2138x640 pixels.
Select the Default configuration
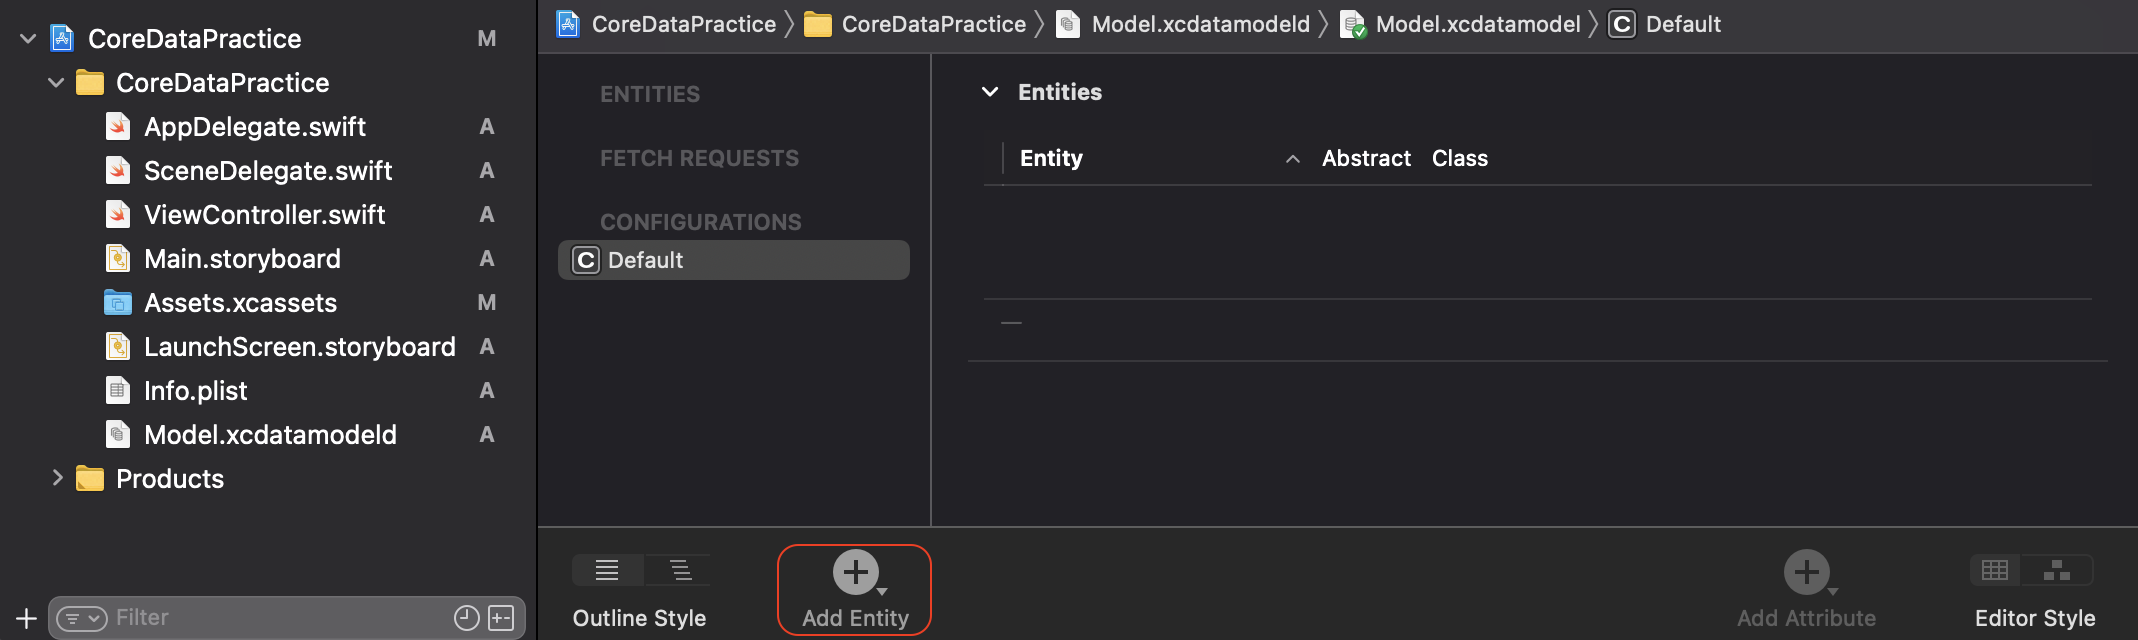pyautogui.click(x=734, y=260)
